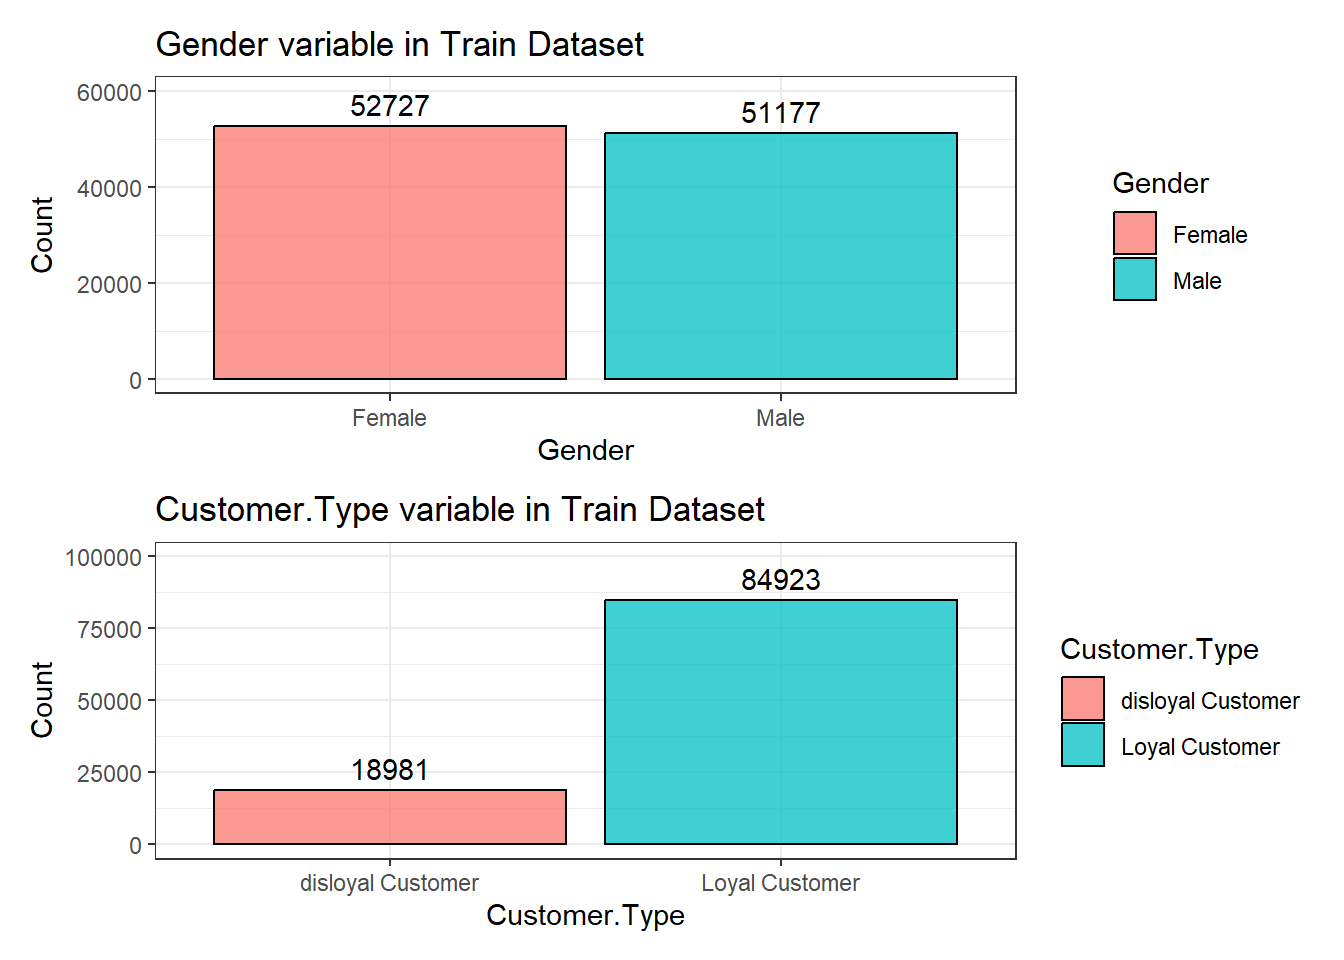This screenshot has height=960, width=1344.
Task: Click the Loyal Customer legend swatch
Action: pyautogui.click(x=1082, y=745)
